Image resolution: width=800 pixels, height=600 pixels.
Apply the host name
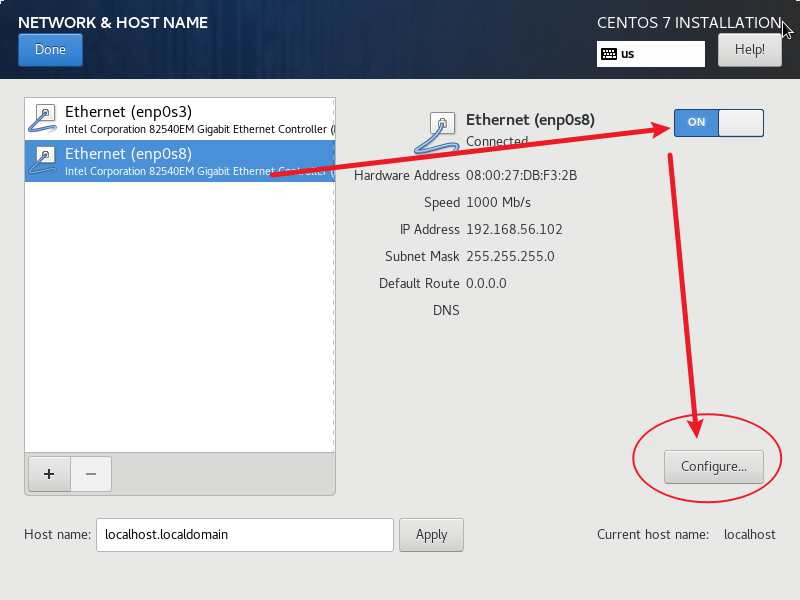click(431, 535)
